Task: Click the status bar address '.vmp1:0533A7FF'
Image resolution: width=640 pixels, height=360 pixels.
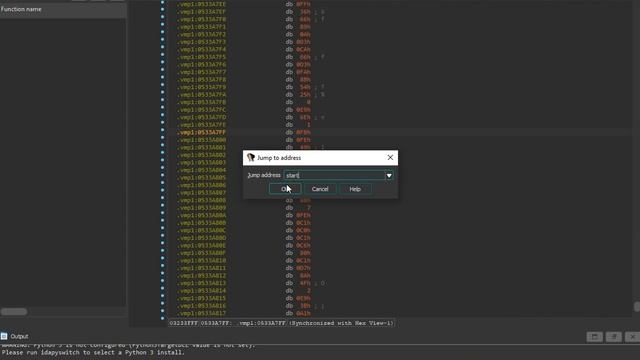Action: (261, 323)
